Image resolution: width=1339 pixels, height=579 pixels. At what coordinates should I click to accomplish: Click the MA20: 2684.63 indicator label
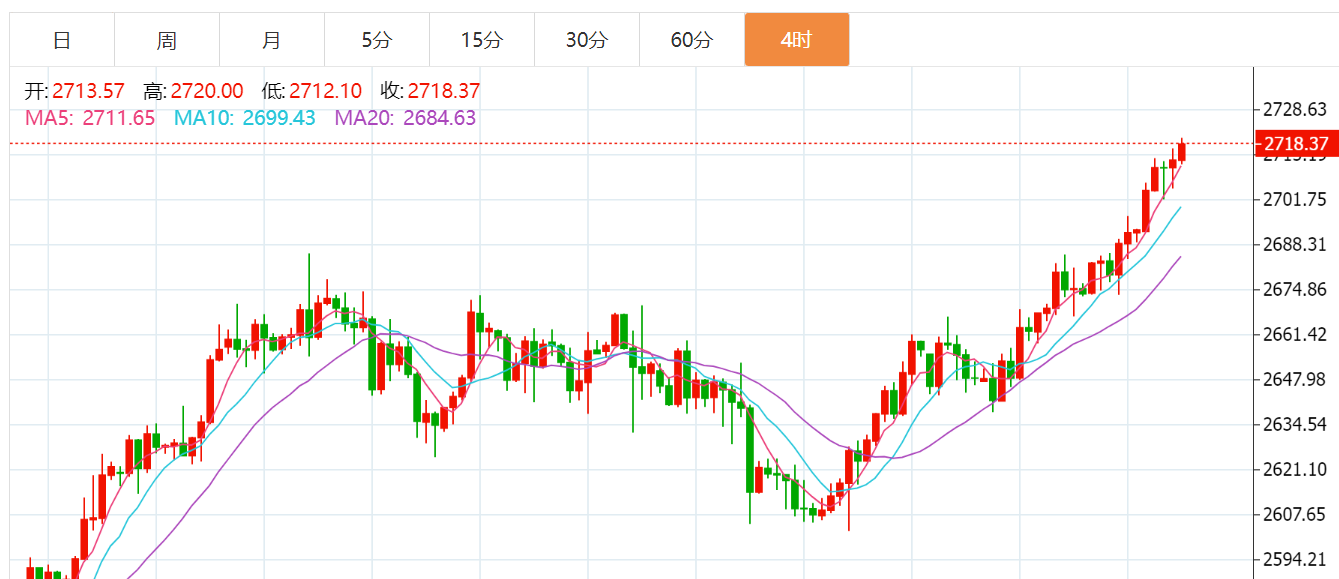tap(405, 118)
